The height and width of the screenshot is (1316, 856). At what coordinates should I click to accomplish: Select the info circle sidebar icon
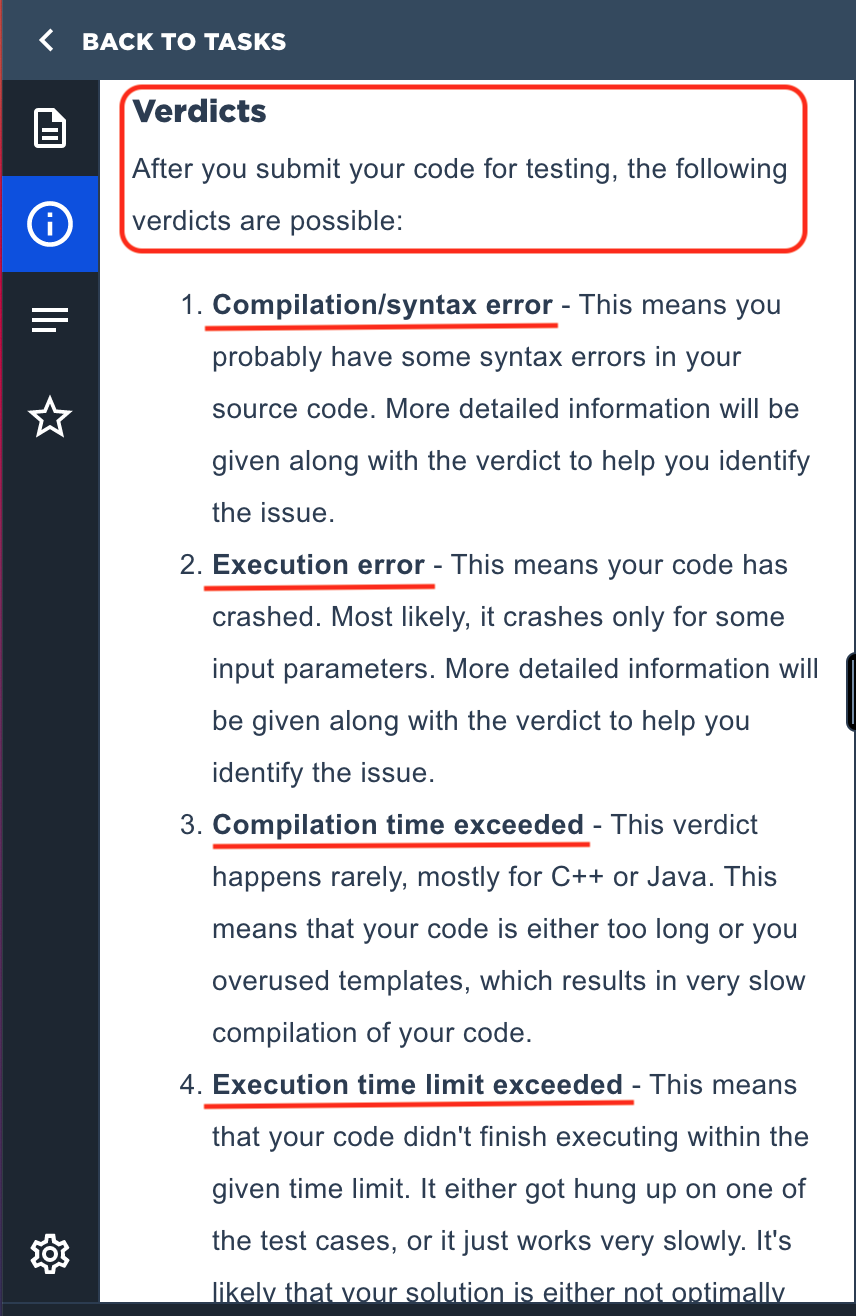point(50,224)
